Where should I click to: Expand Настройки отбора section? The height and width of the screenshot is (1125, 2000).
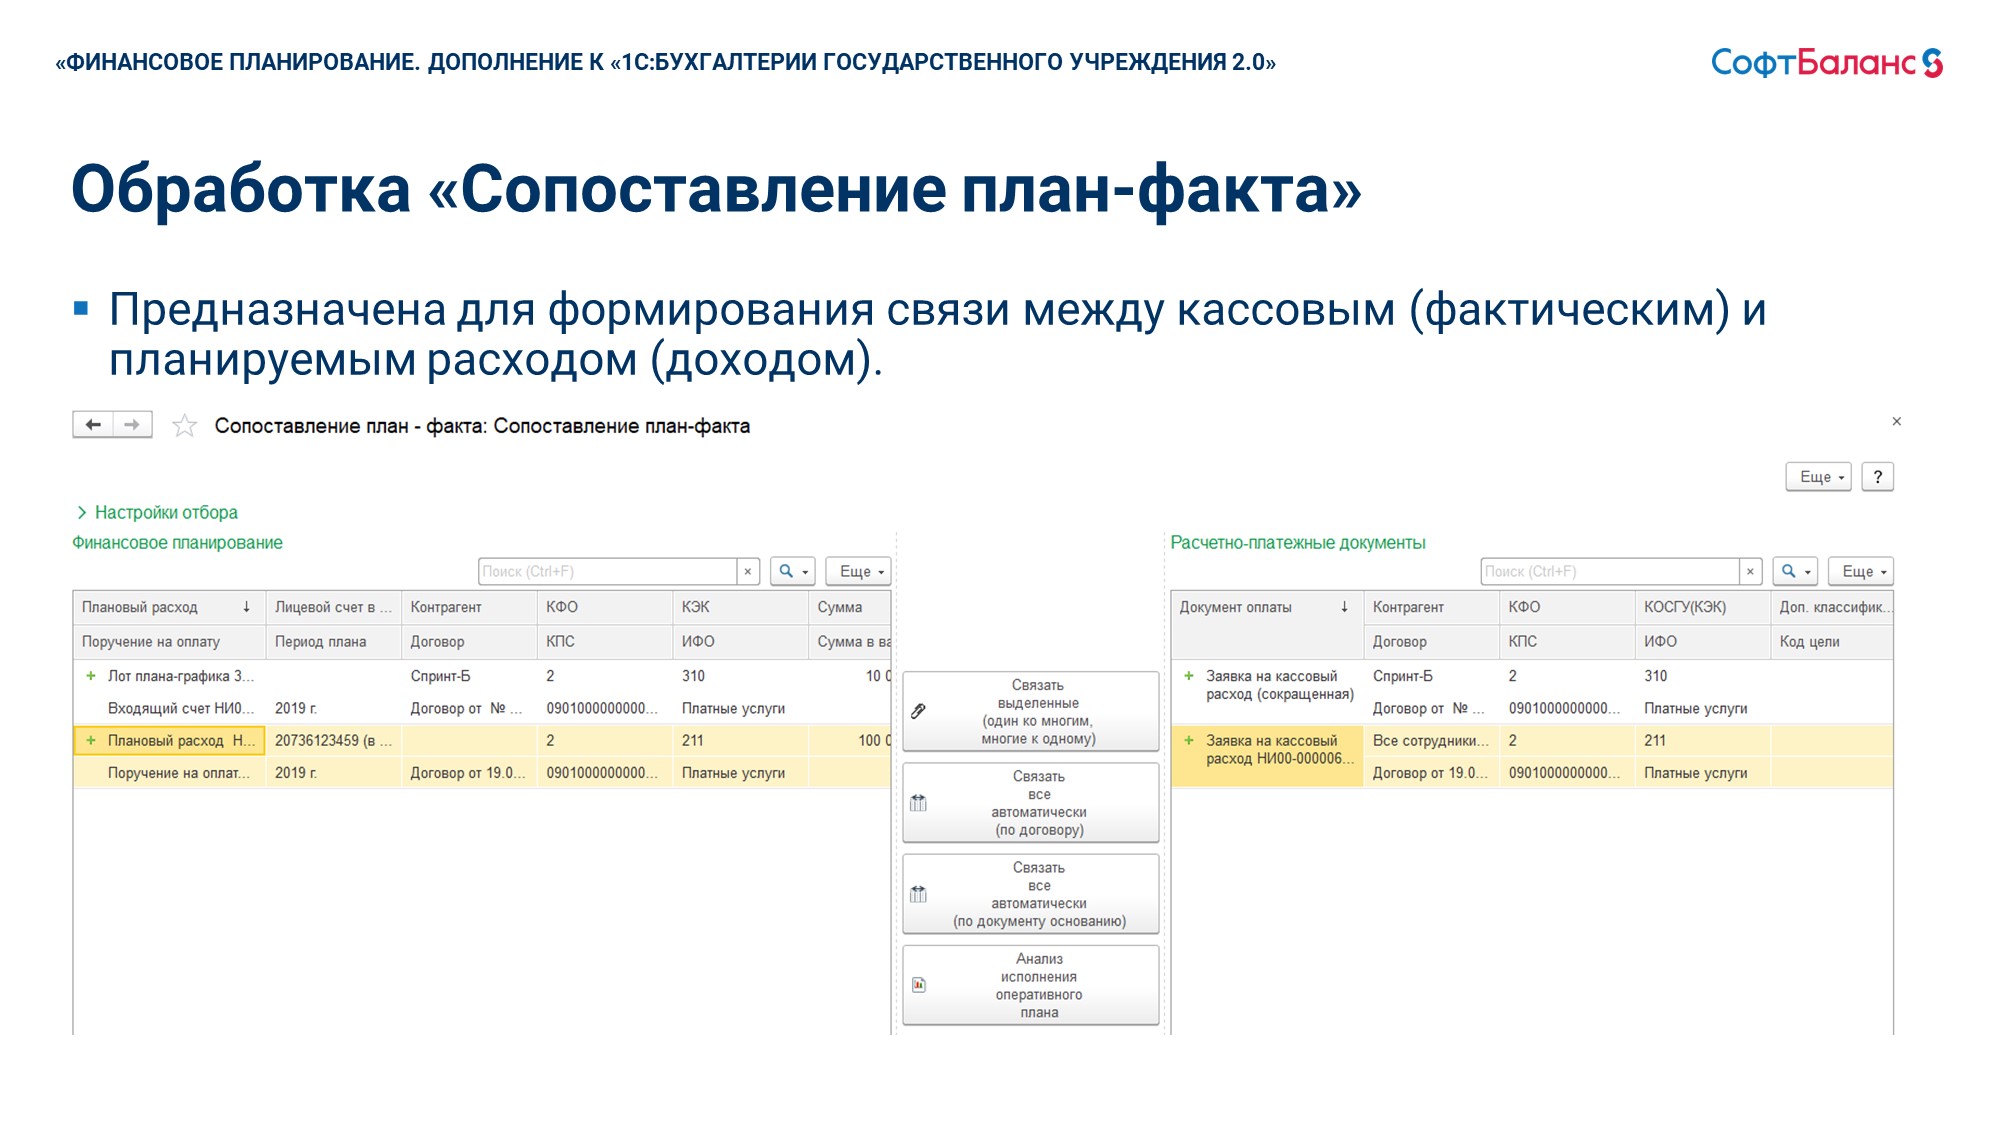coord(157,512)
